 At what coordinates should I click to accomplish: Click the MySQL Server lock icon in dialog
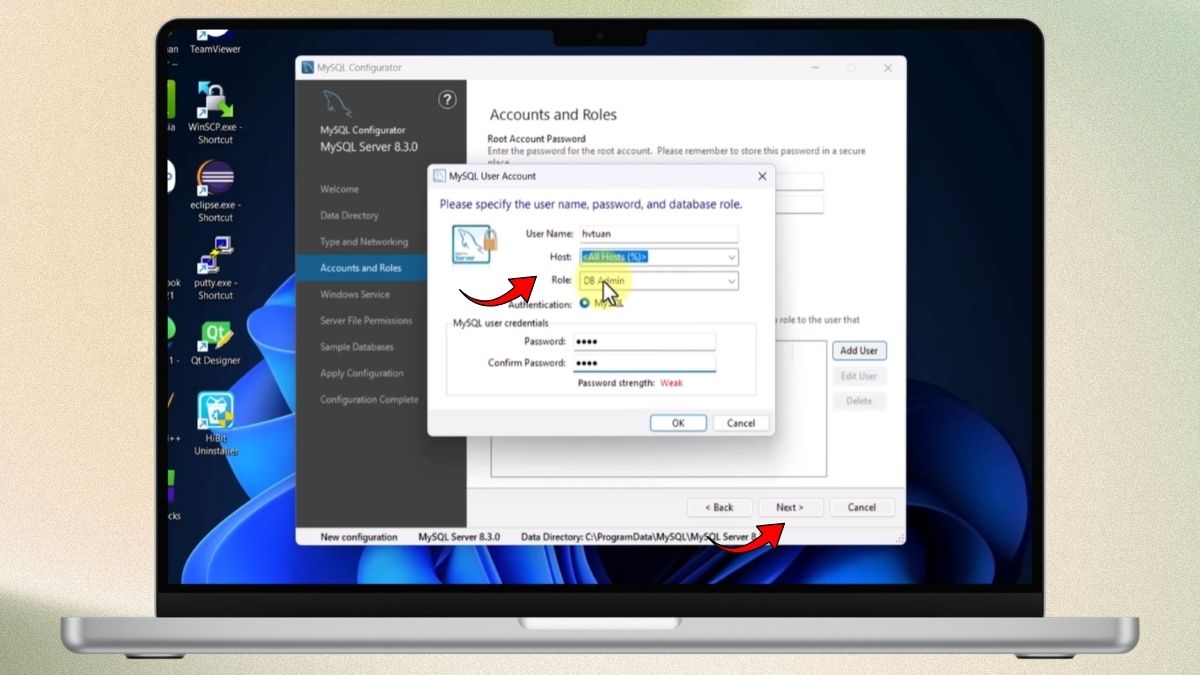pos(474,246)
